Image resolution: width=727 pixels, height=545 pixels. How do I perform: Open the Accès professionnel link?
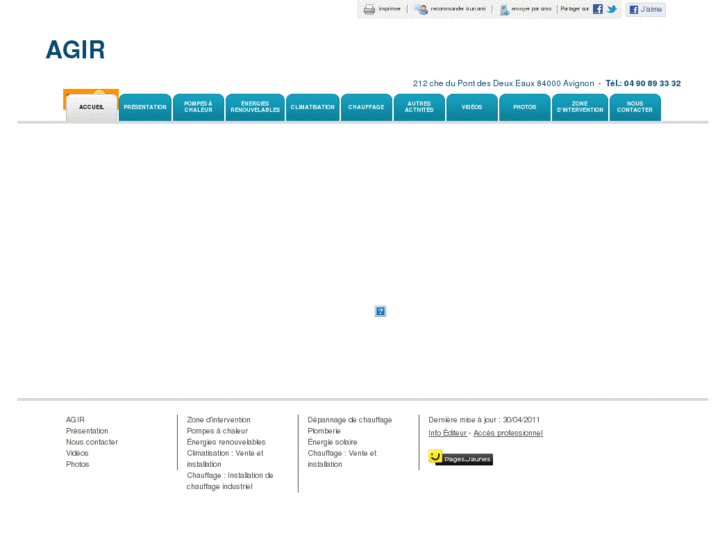[508, 433]
